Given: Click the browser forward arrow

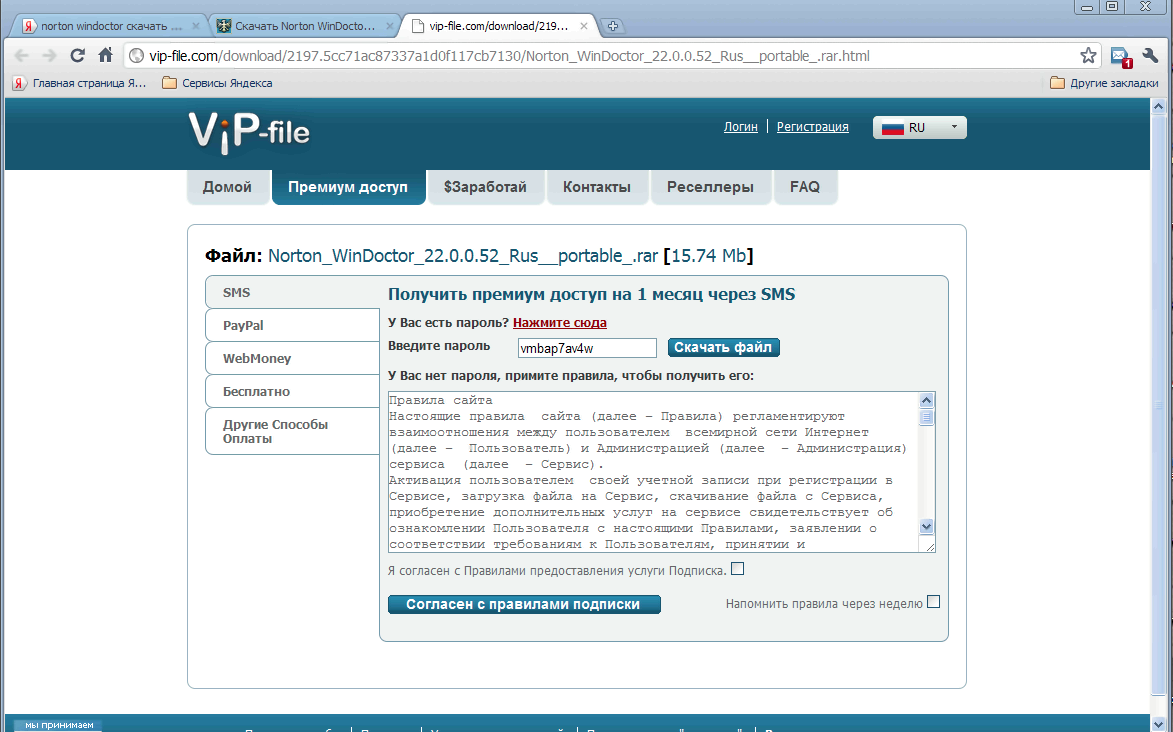Looking at the screenshot, I should 49,55.
